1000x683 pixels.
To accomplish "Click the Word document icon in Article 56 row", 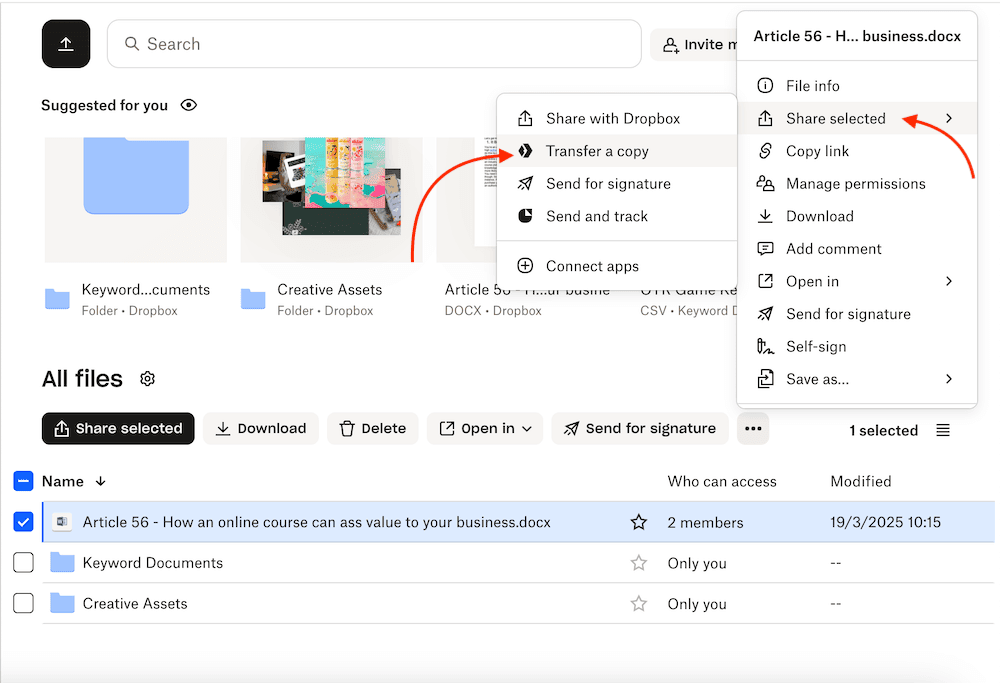I will coord(62,522).
